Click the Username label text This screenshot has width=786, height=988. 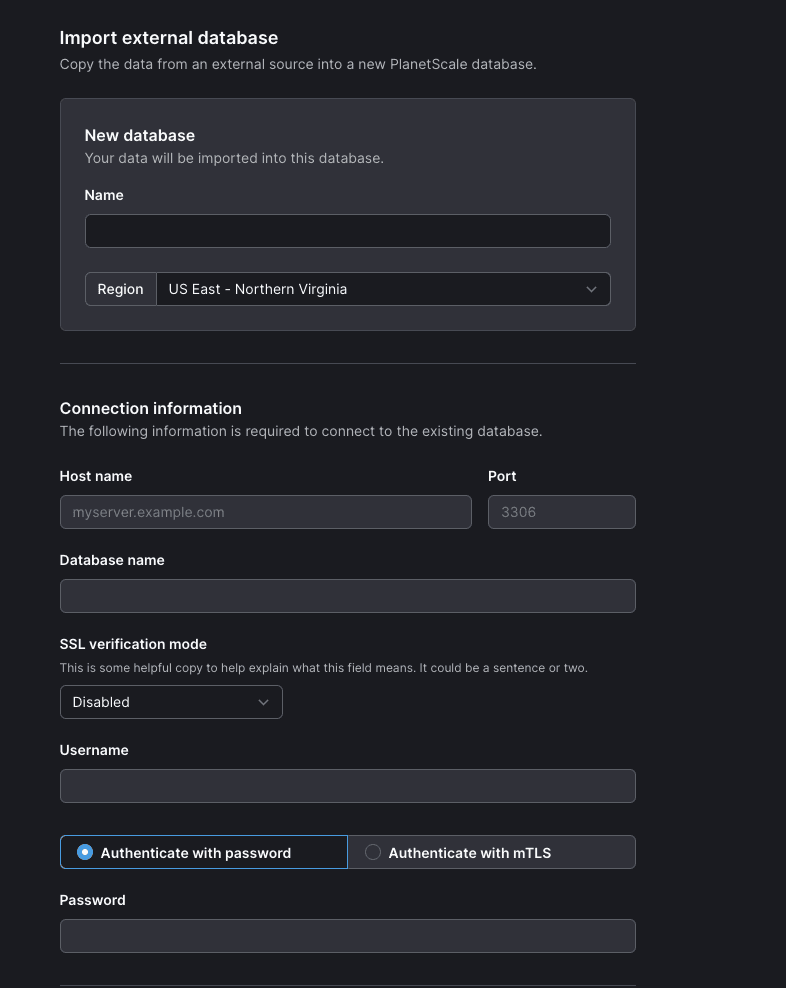tap(94, 750)
